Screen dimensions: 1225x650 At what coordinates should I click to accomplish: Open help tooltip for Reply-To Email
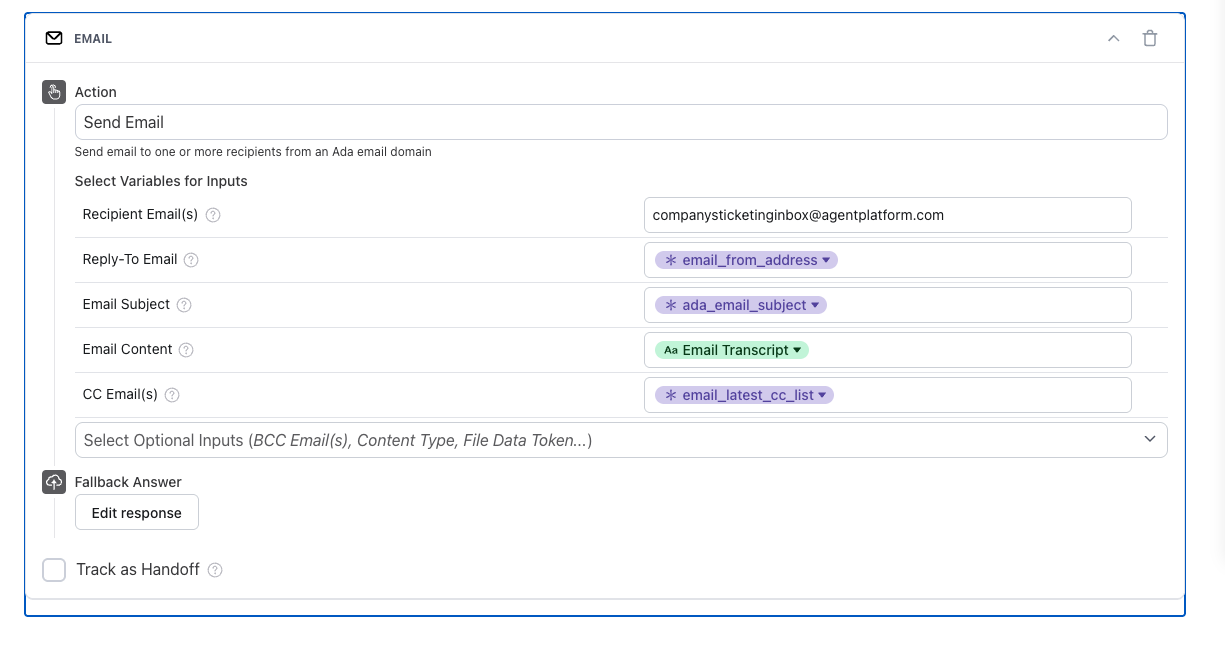[x=191, y=260]
